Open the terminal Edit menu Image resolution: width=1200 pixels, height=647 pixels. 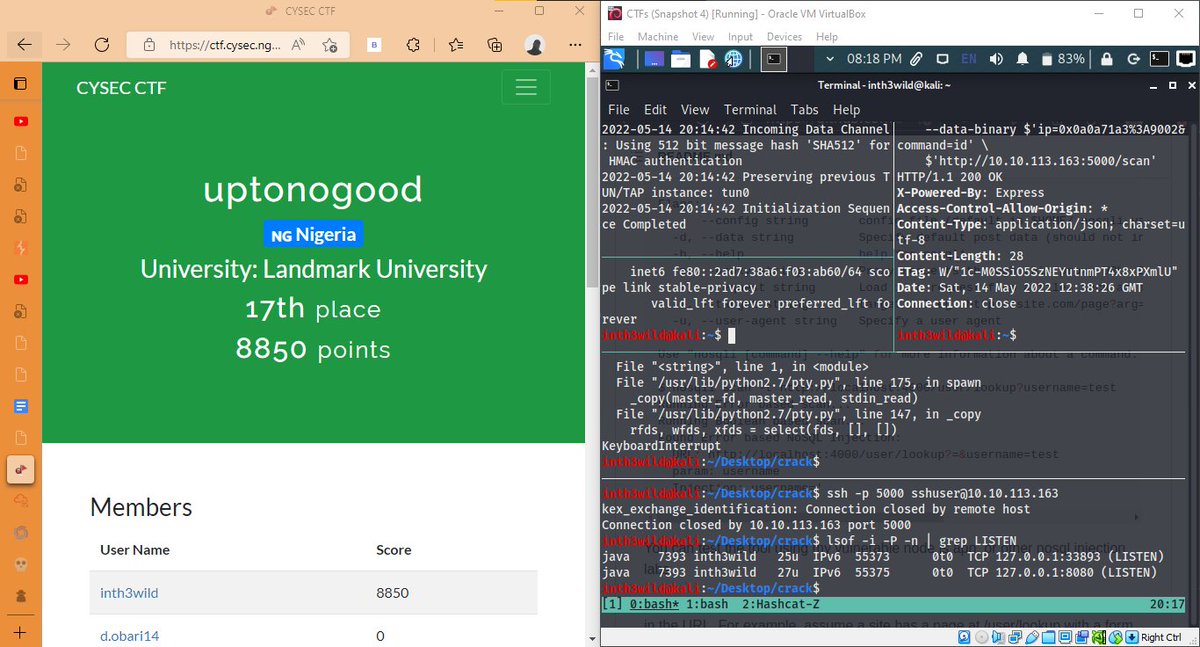tap(655, 110)
